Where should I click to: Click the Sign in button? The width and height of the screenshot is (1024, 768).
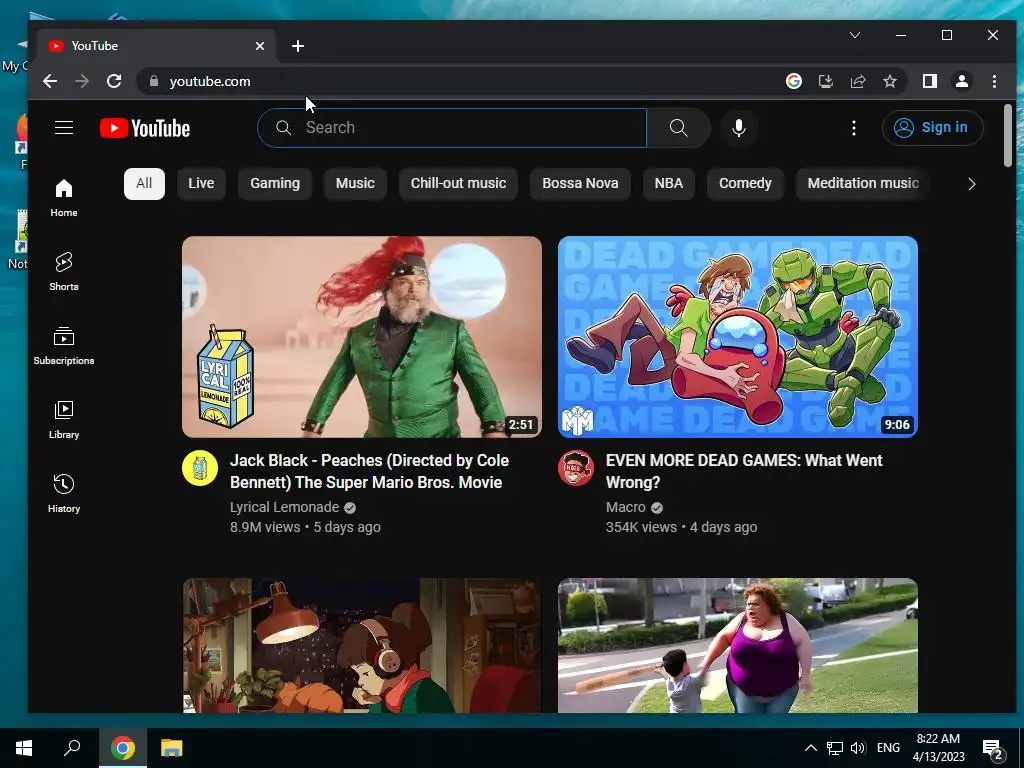[x=932, y=127]
